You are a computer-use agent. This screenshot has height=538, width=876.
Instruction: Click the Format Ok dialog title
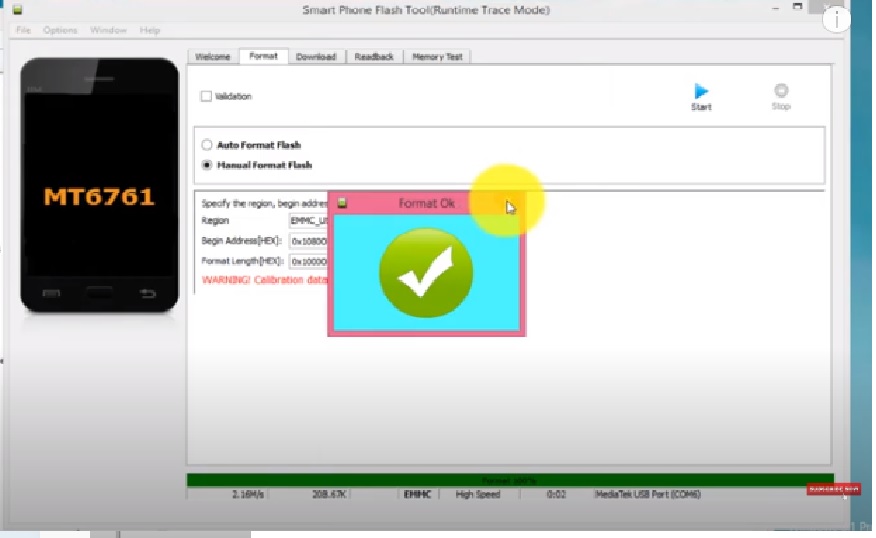426,203
